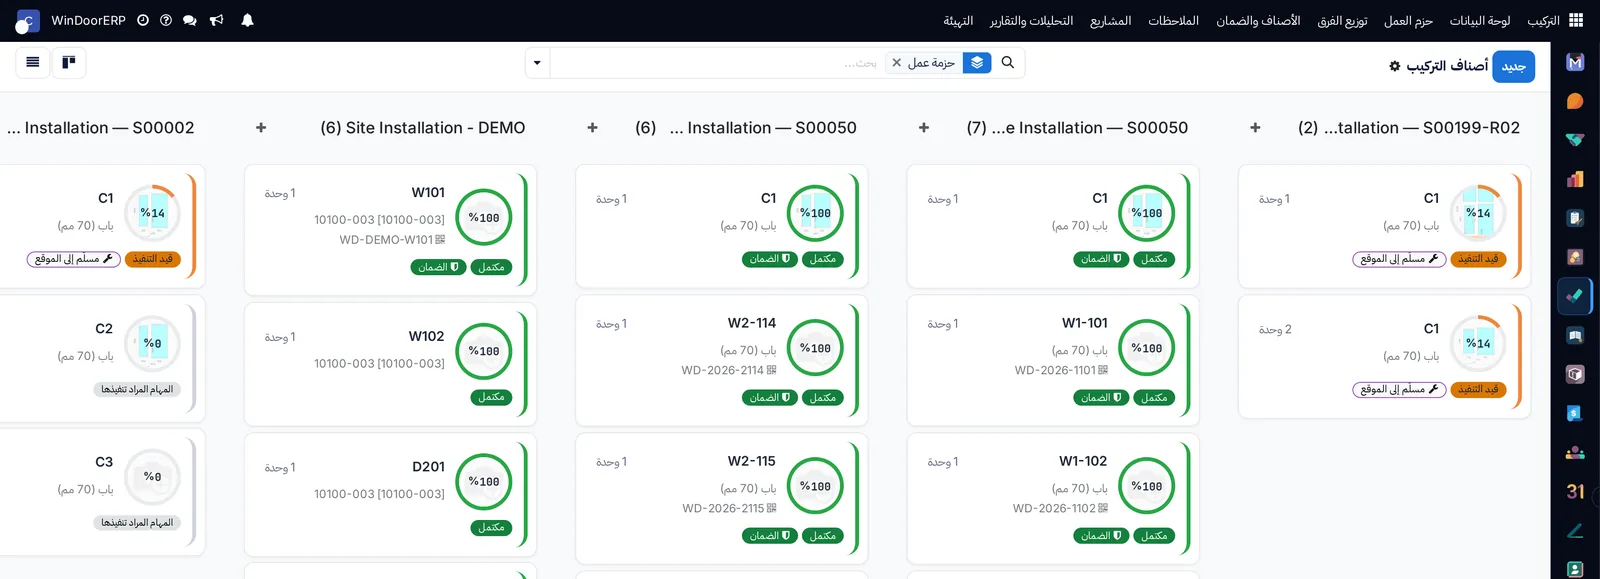This screenshot has width=1600, height=579.
Task: Click the 100% progress ring on D201
Action: pyautogui.click(x=484, y=481)
